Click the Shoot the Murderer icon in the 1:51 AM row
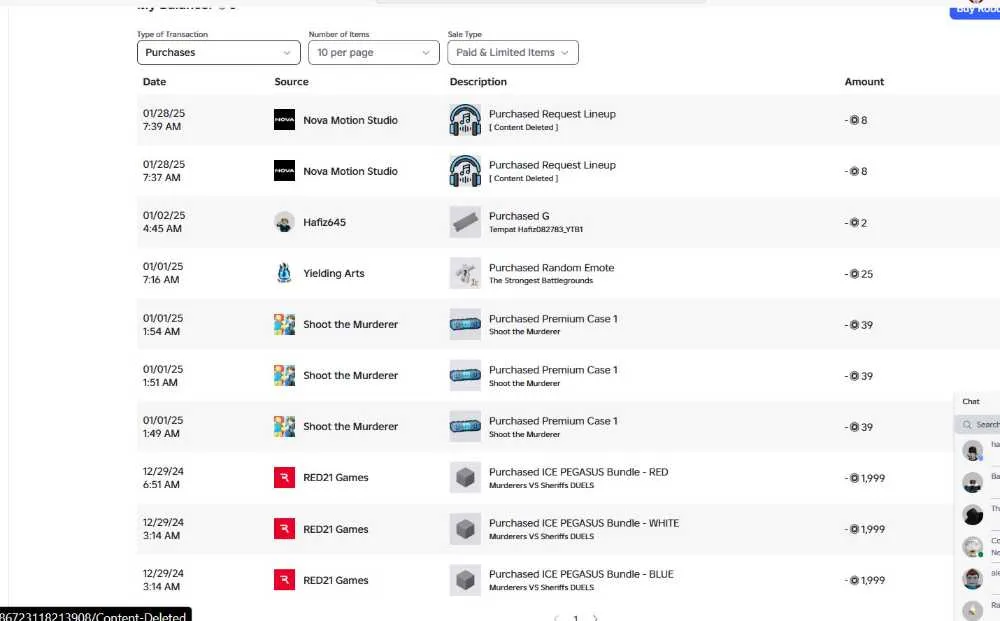 coord(284,375)
